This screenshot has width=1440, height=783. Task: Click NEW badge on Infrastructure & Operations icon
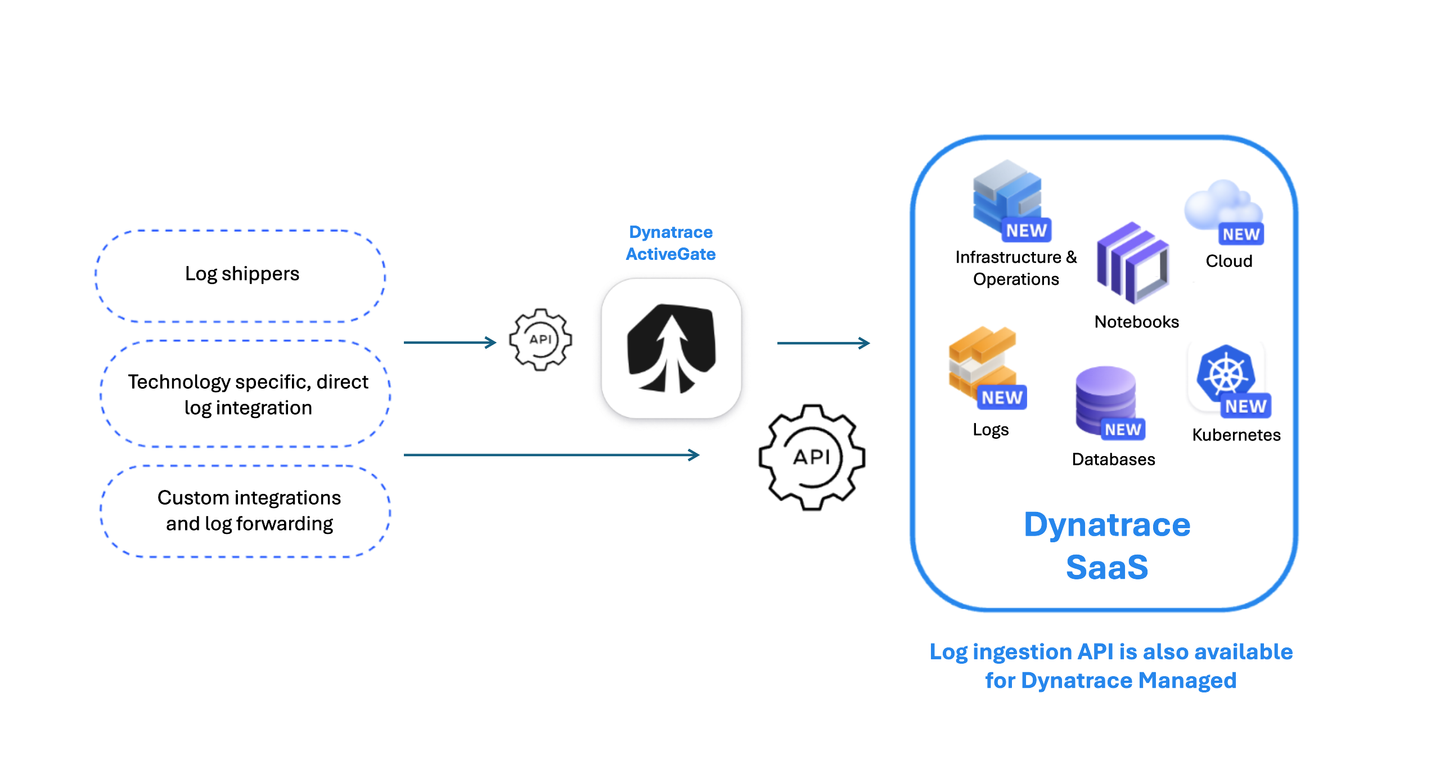tap(1026, 231)
